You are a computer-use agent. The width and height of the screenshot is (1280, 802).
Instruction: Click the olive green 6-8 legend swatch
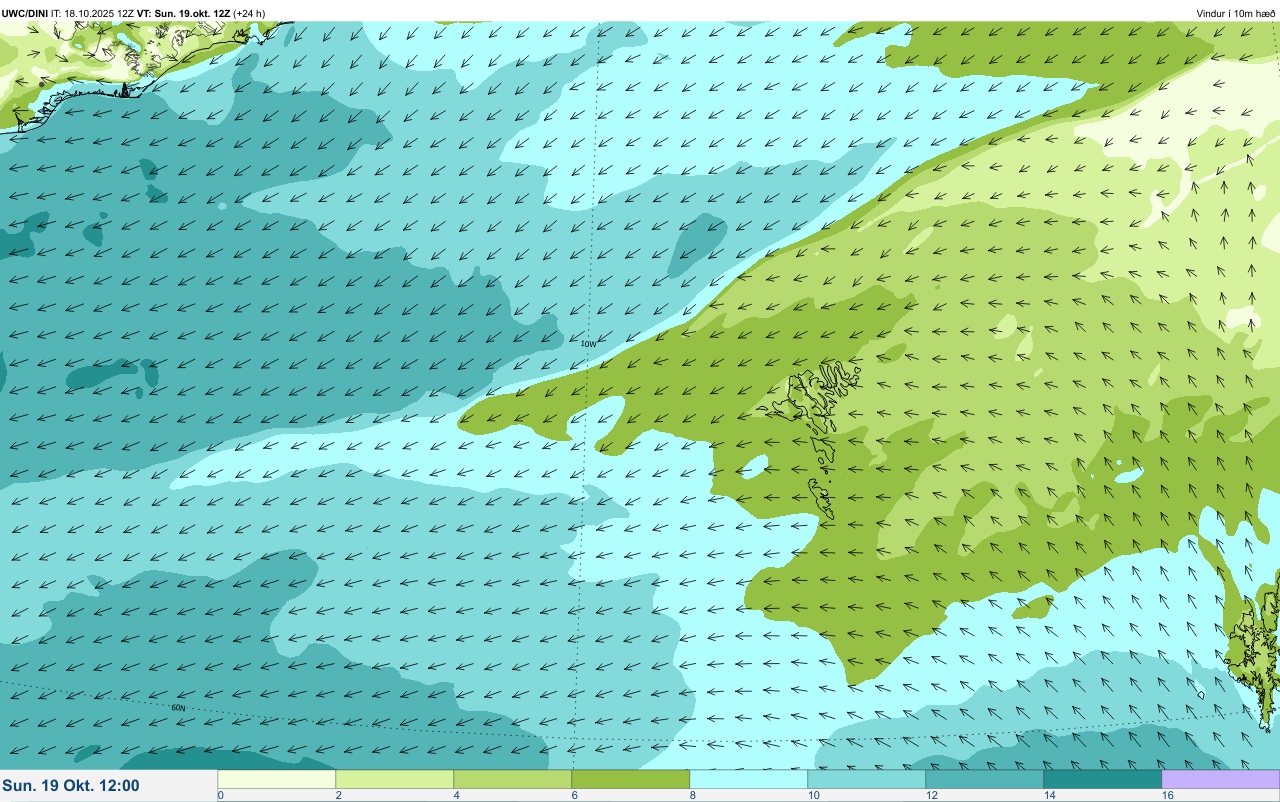click(x=631, y=779)
